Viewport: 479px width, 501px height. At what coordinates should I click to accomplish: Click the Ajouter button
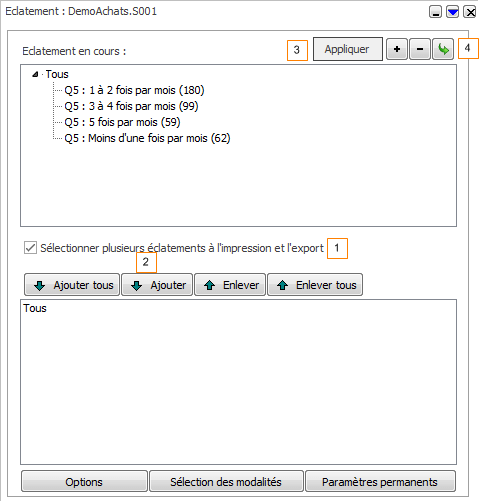point(157,285)
